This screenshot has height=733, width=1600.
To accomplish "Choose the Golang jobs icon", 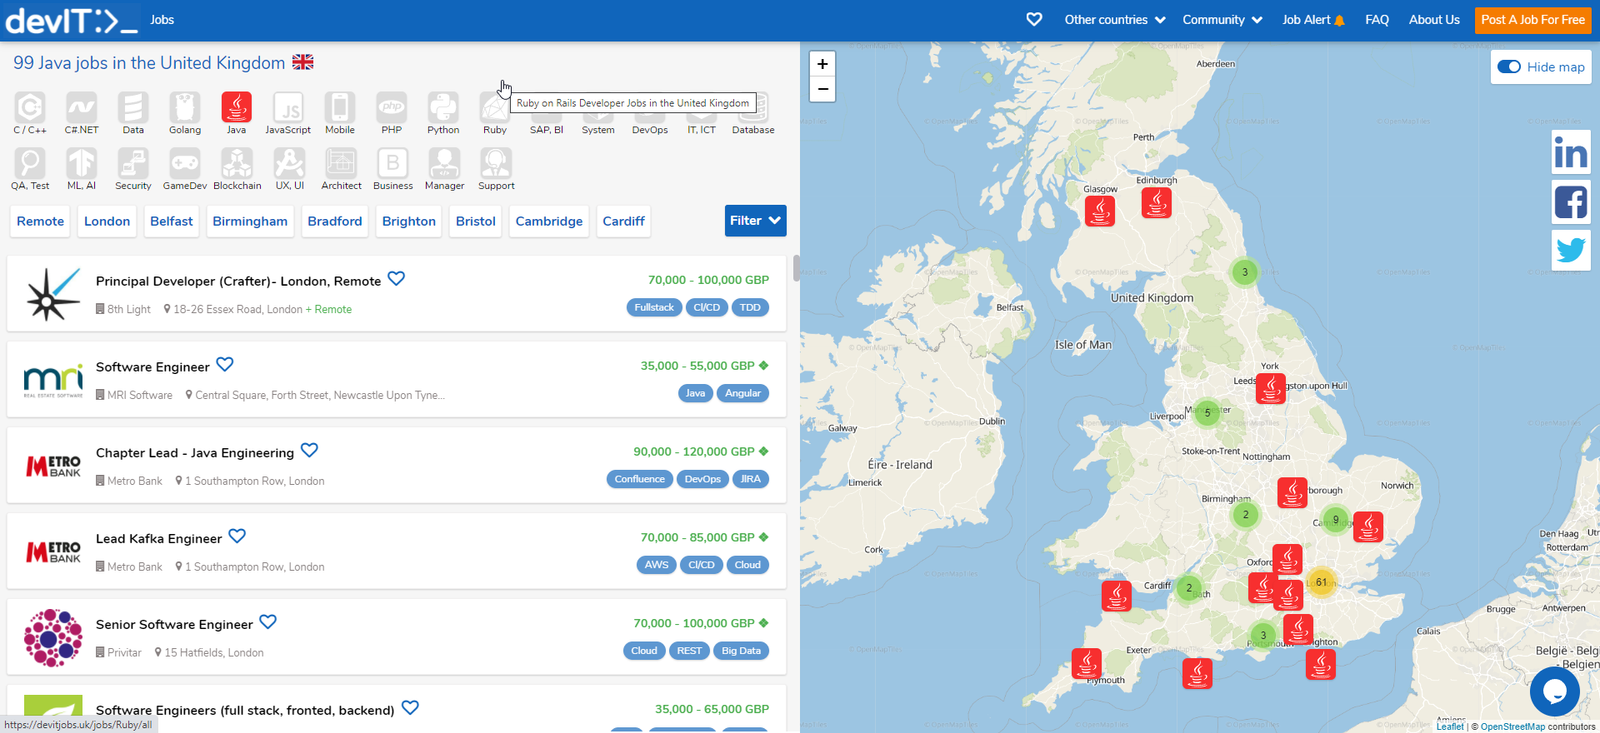I will 185,107.
